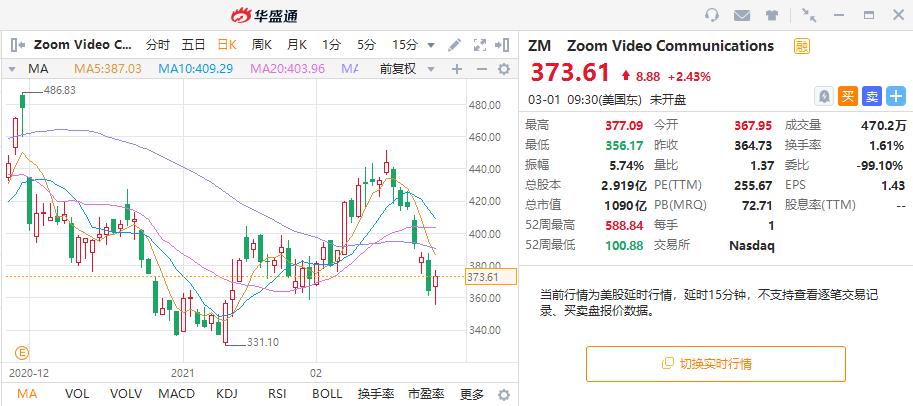Image resolution: width=913 pixels, height=406 pixels.
Task: Zoom in chart with plus icon
Action: point(456,69)
